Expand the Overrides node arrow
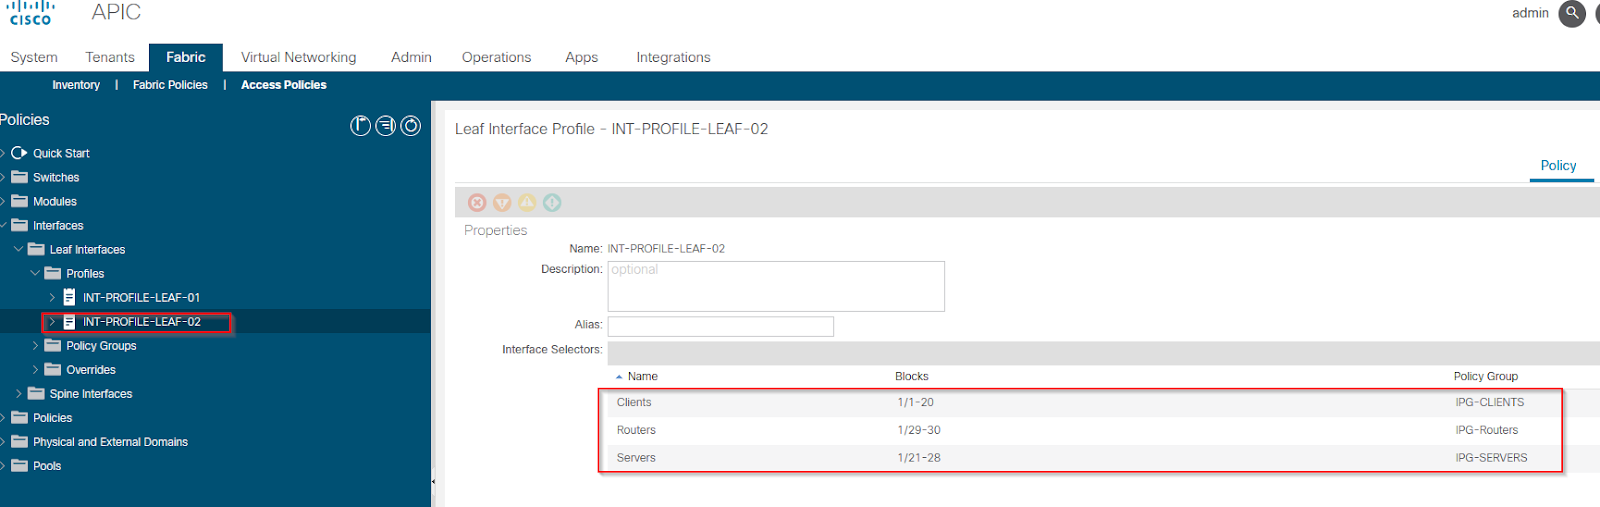This screenshot has height=507, width=1600. [x=35, y=369]
